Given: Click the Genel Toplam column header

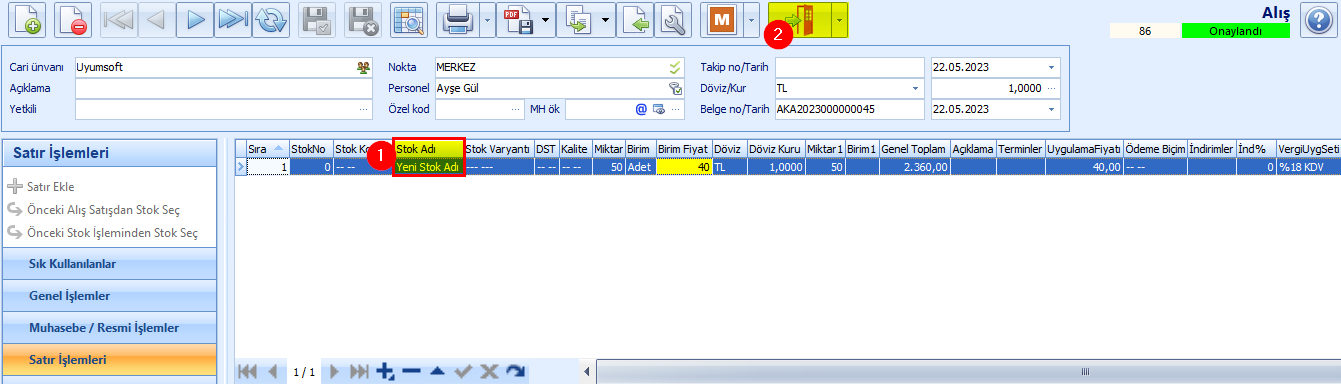Looking at the screenshot, I should (x=914, y=149).
